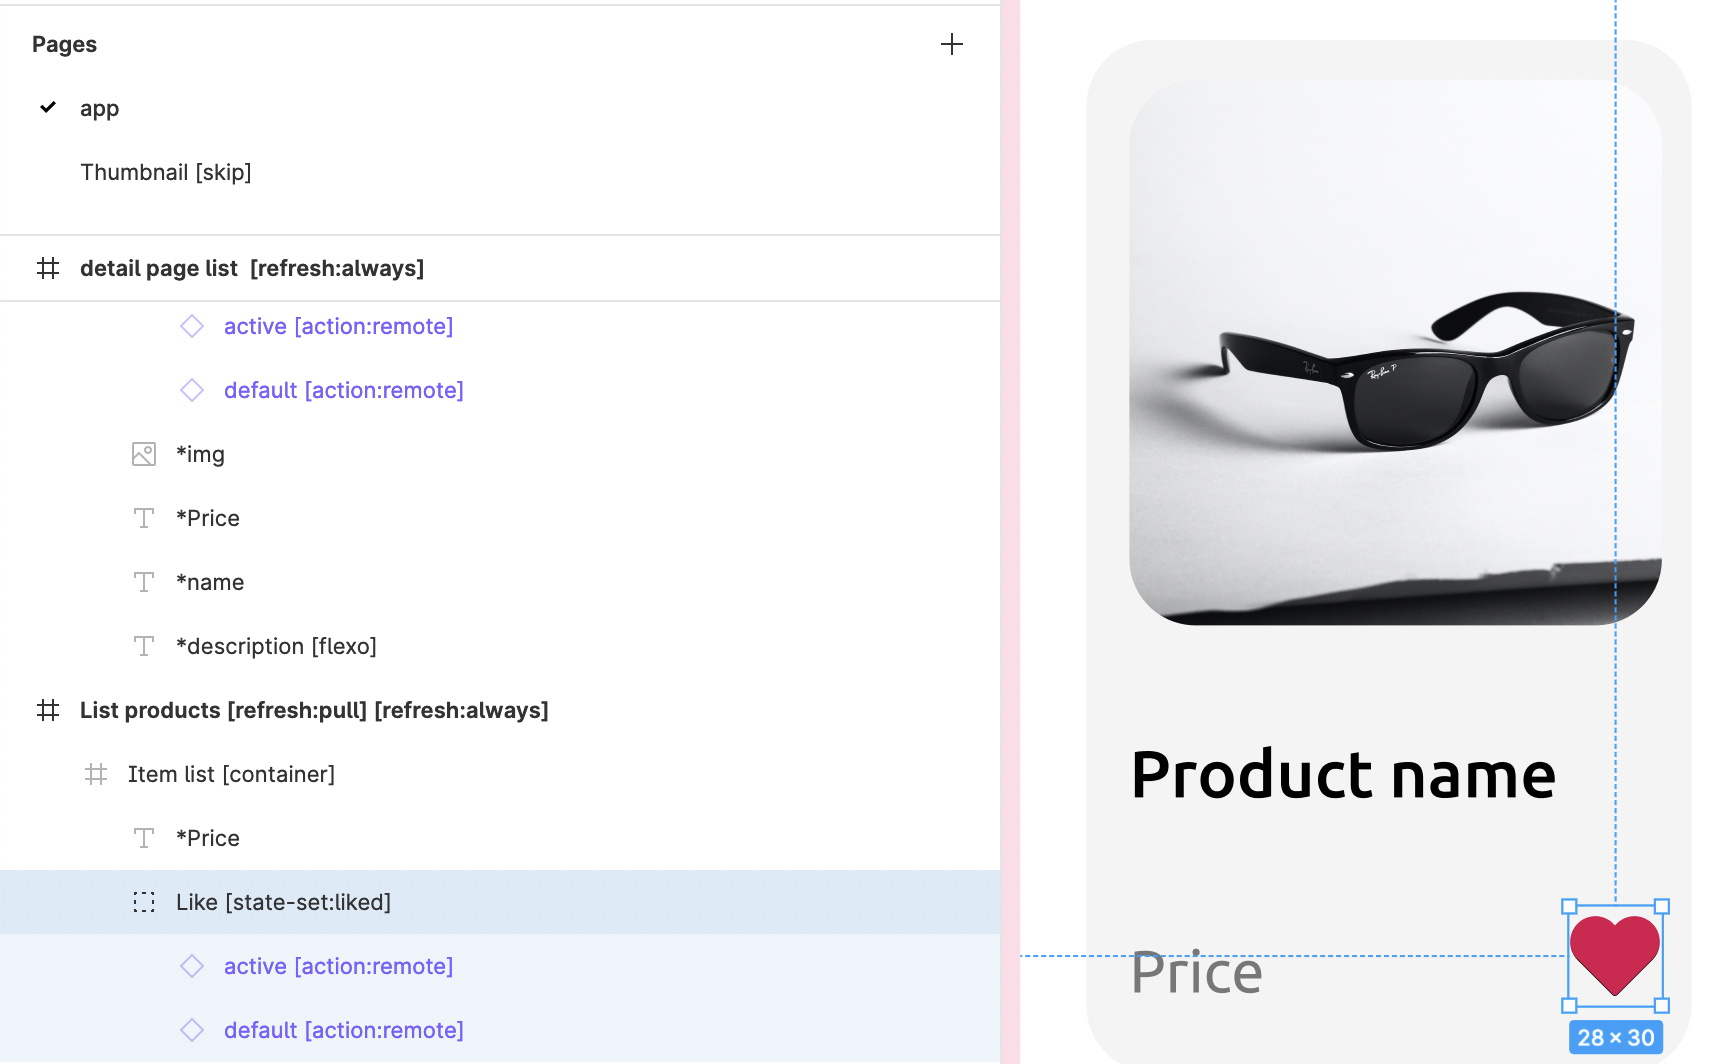Select the checked app page

[x=99, y=108]
